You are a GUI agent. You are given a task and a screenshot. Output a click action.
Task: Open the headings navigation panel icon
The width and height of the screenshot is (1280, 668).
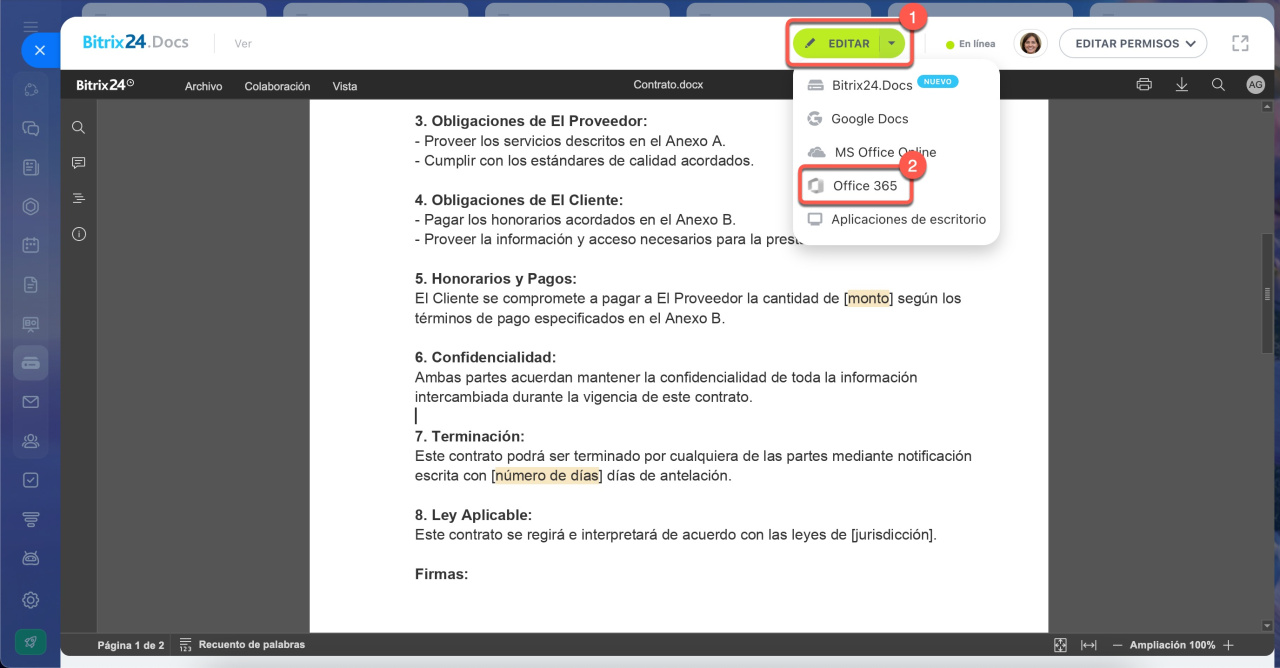click(79, 198)
